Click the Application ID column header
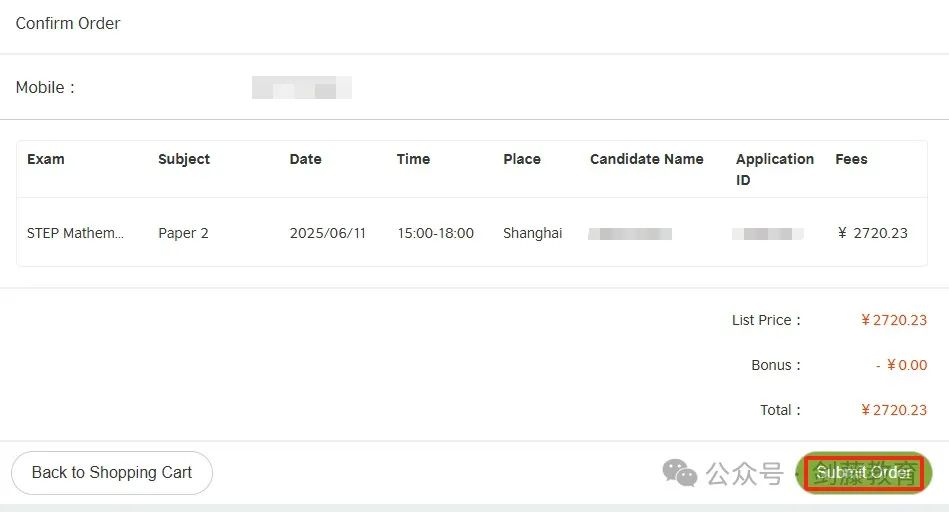The image size is (949, 512). [775, 169]
